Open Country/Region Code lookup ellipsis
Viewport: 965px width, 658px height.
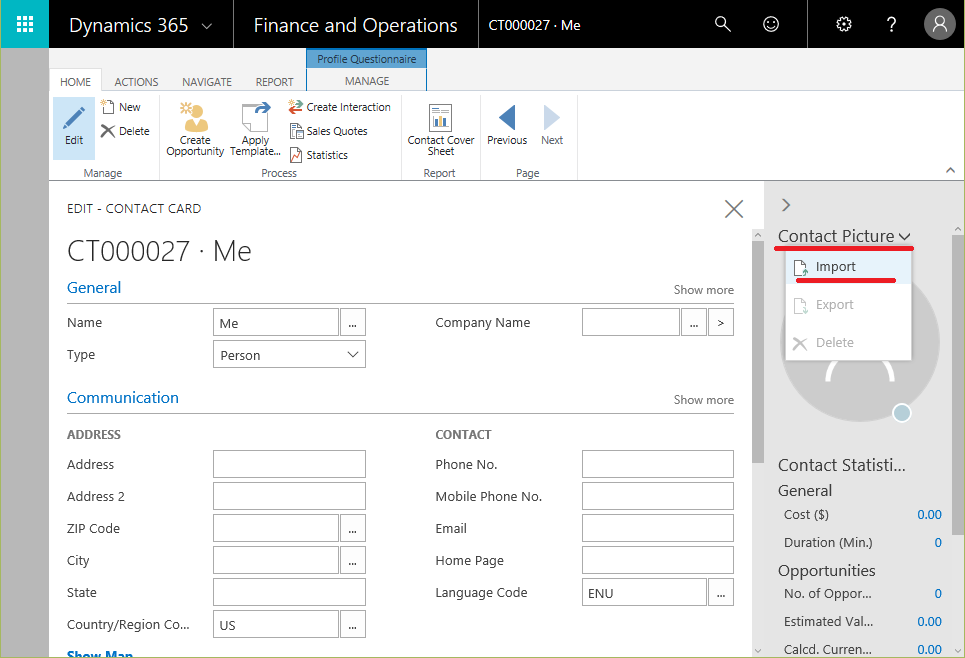pos(353,624)
